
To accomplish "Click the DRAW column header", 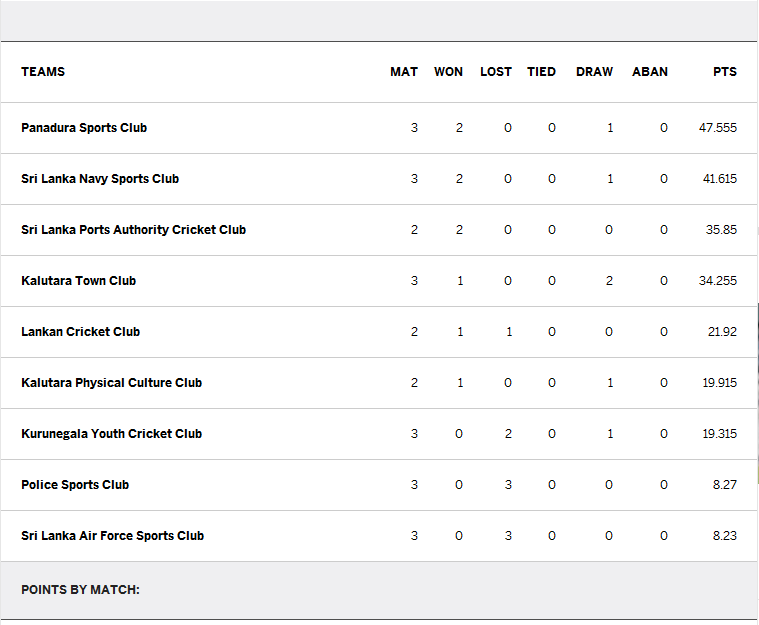I will [x=594, y=72].
